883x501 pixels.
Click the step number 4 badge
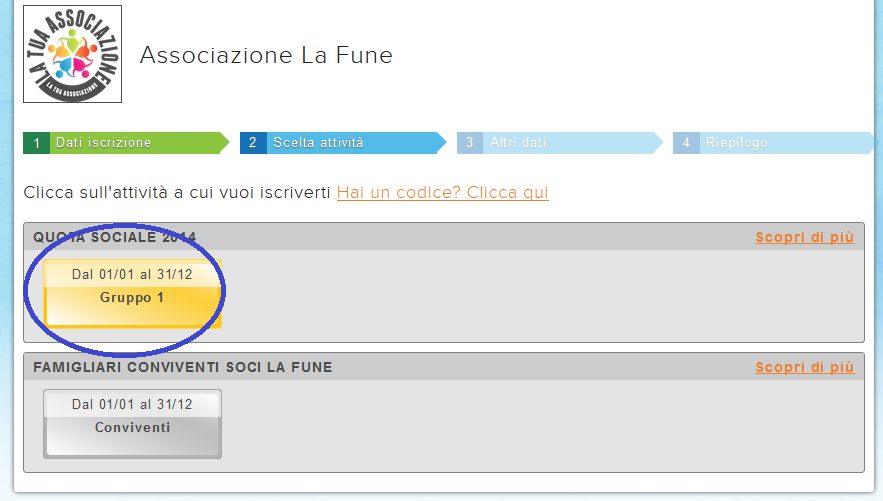pyautogui.click(x=686, y=143)
